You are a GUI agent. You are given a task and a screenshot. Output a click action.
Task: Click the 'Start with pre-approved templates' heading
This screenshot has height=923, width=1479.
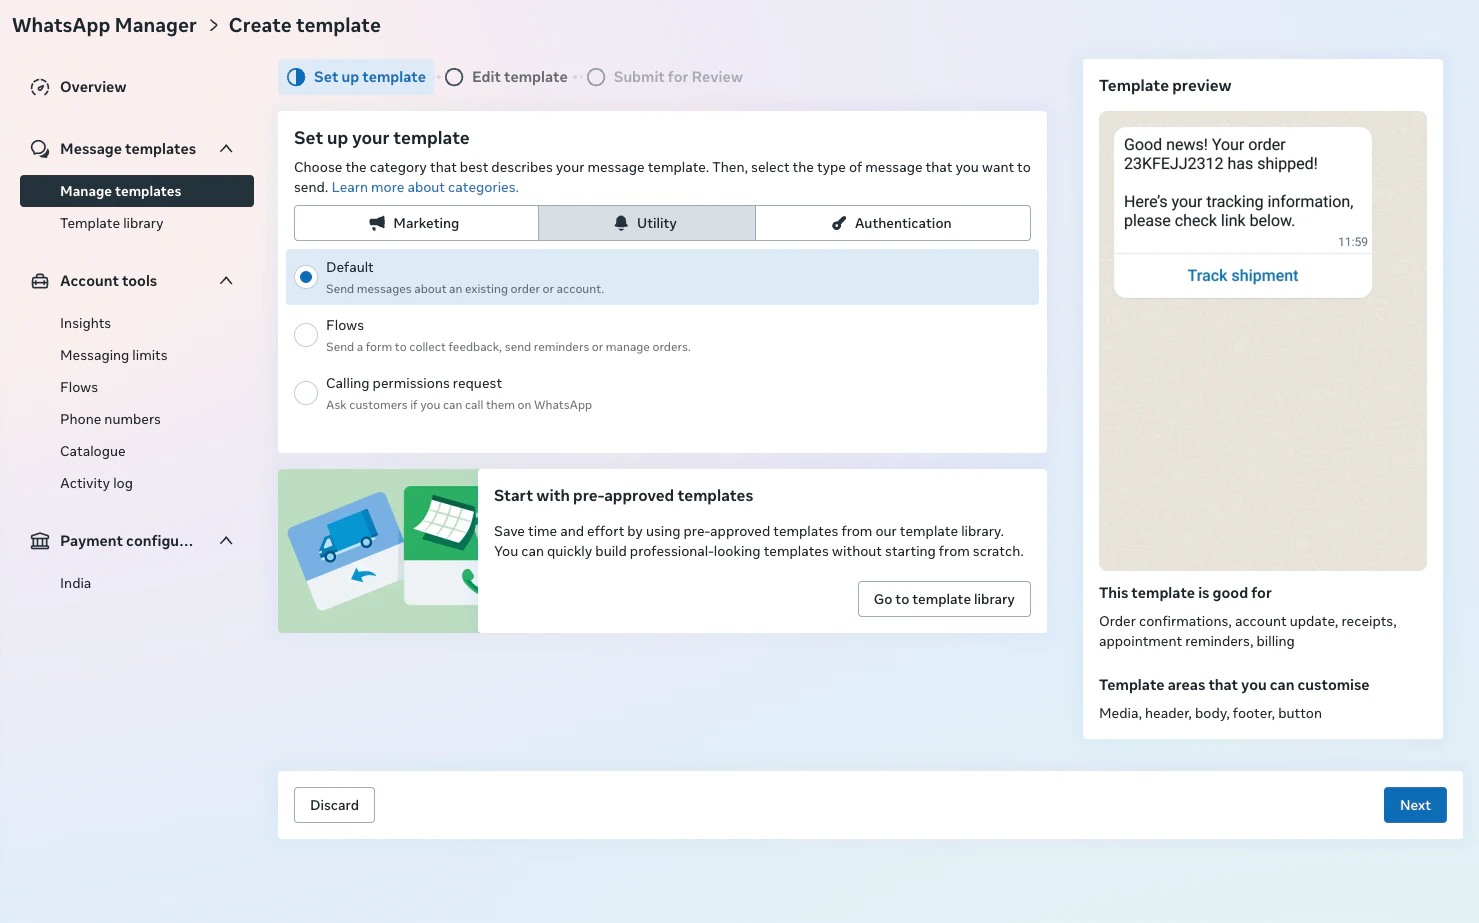(623, 496)
